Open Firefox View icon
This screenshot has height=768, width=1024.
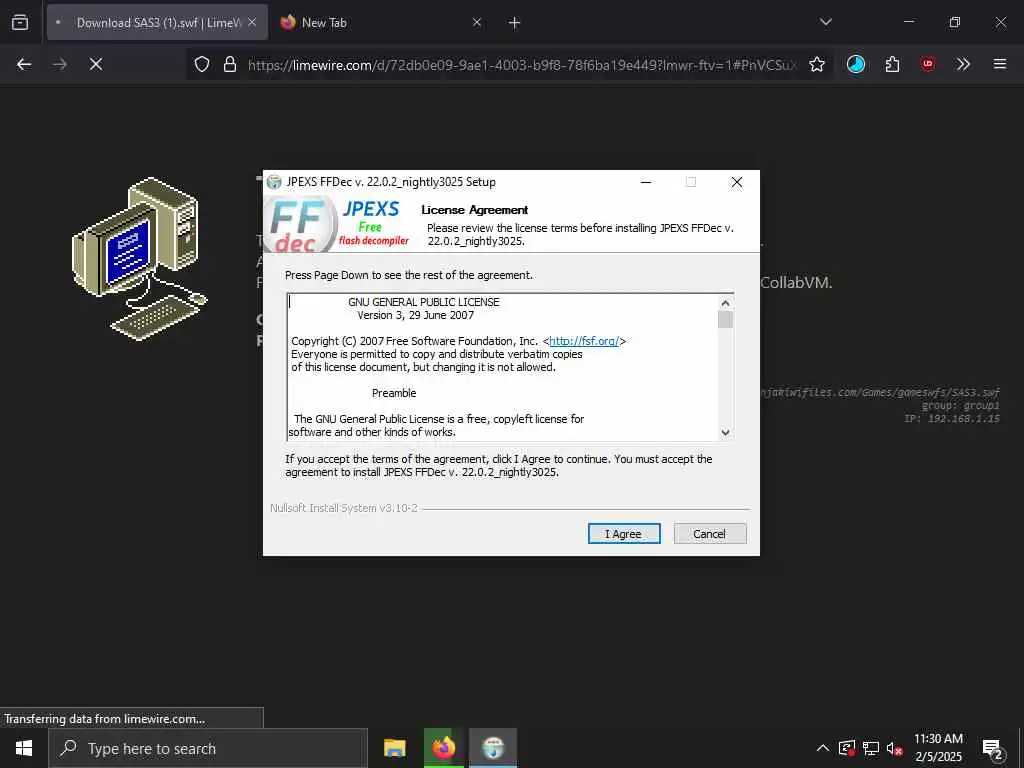[20, 23]
